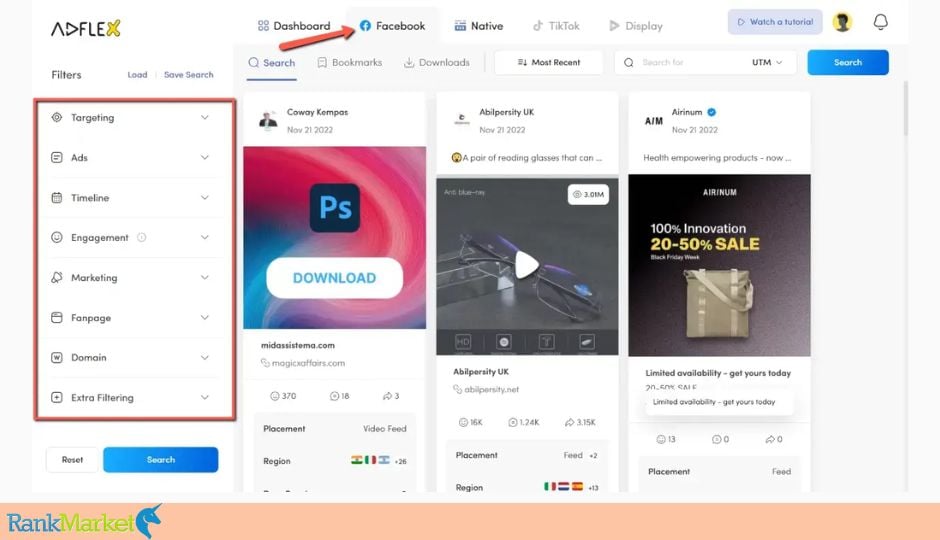Screen dimensions: 940x540
Task: Click the Airinum 20-50% Sale ad image
Action: [x=719, y=266]
